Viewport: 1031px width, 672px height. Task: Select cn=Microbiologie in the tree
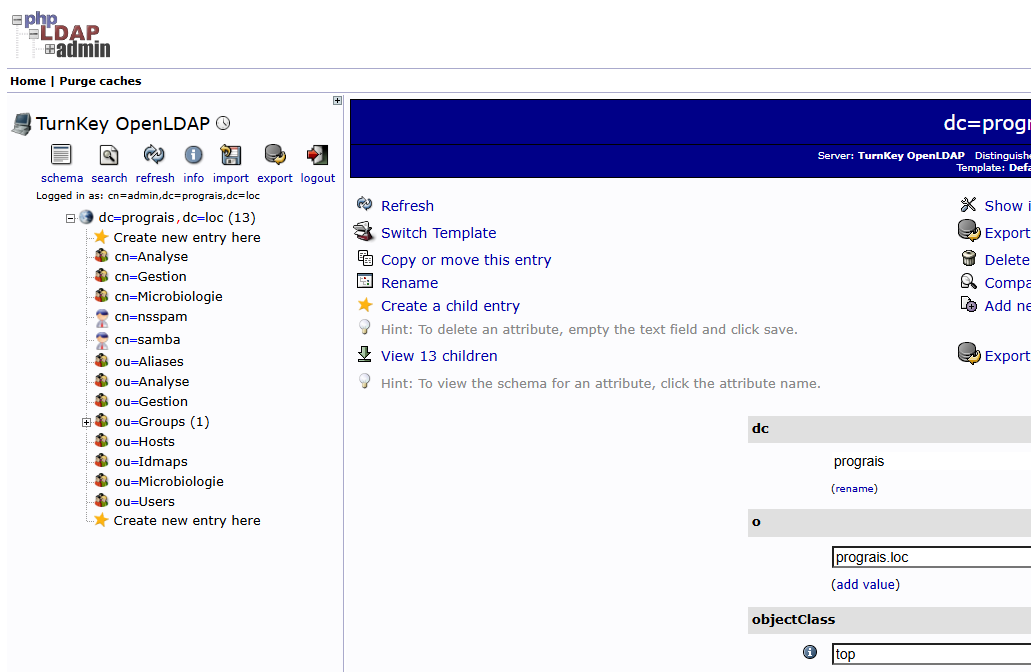[168, 297]
